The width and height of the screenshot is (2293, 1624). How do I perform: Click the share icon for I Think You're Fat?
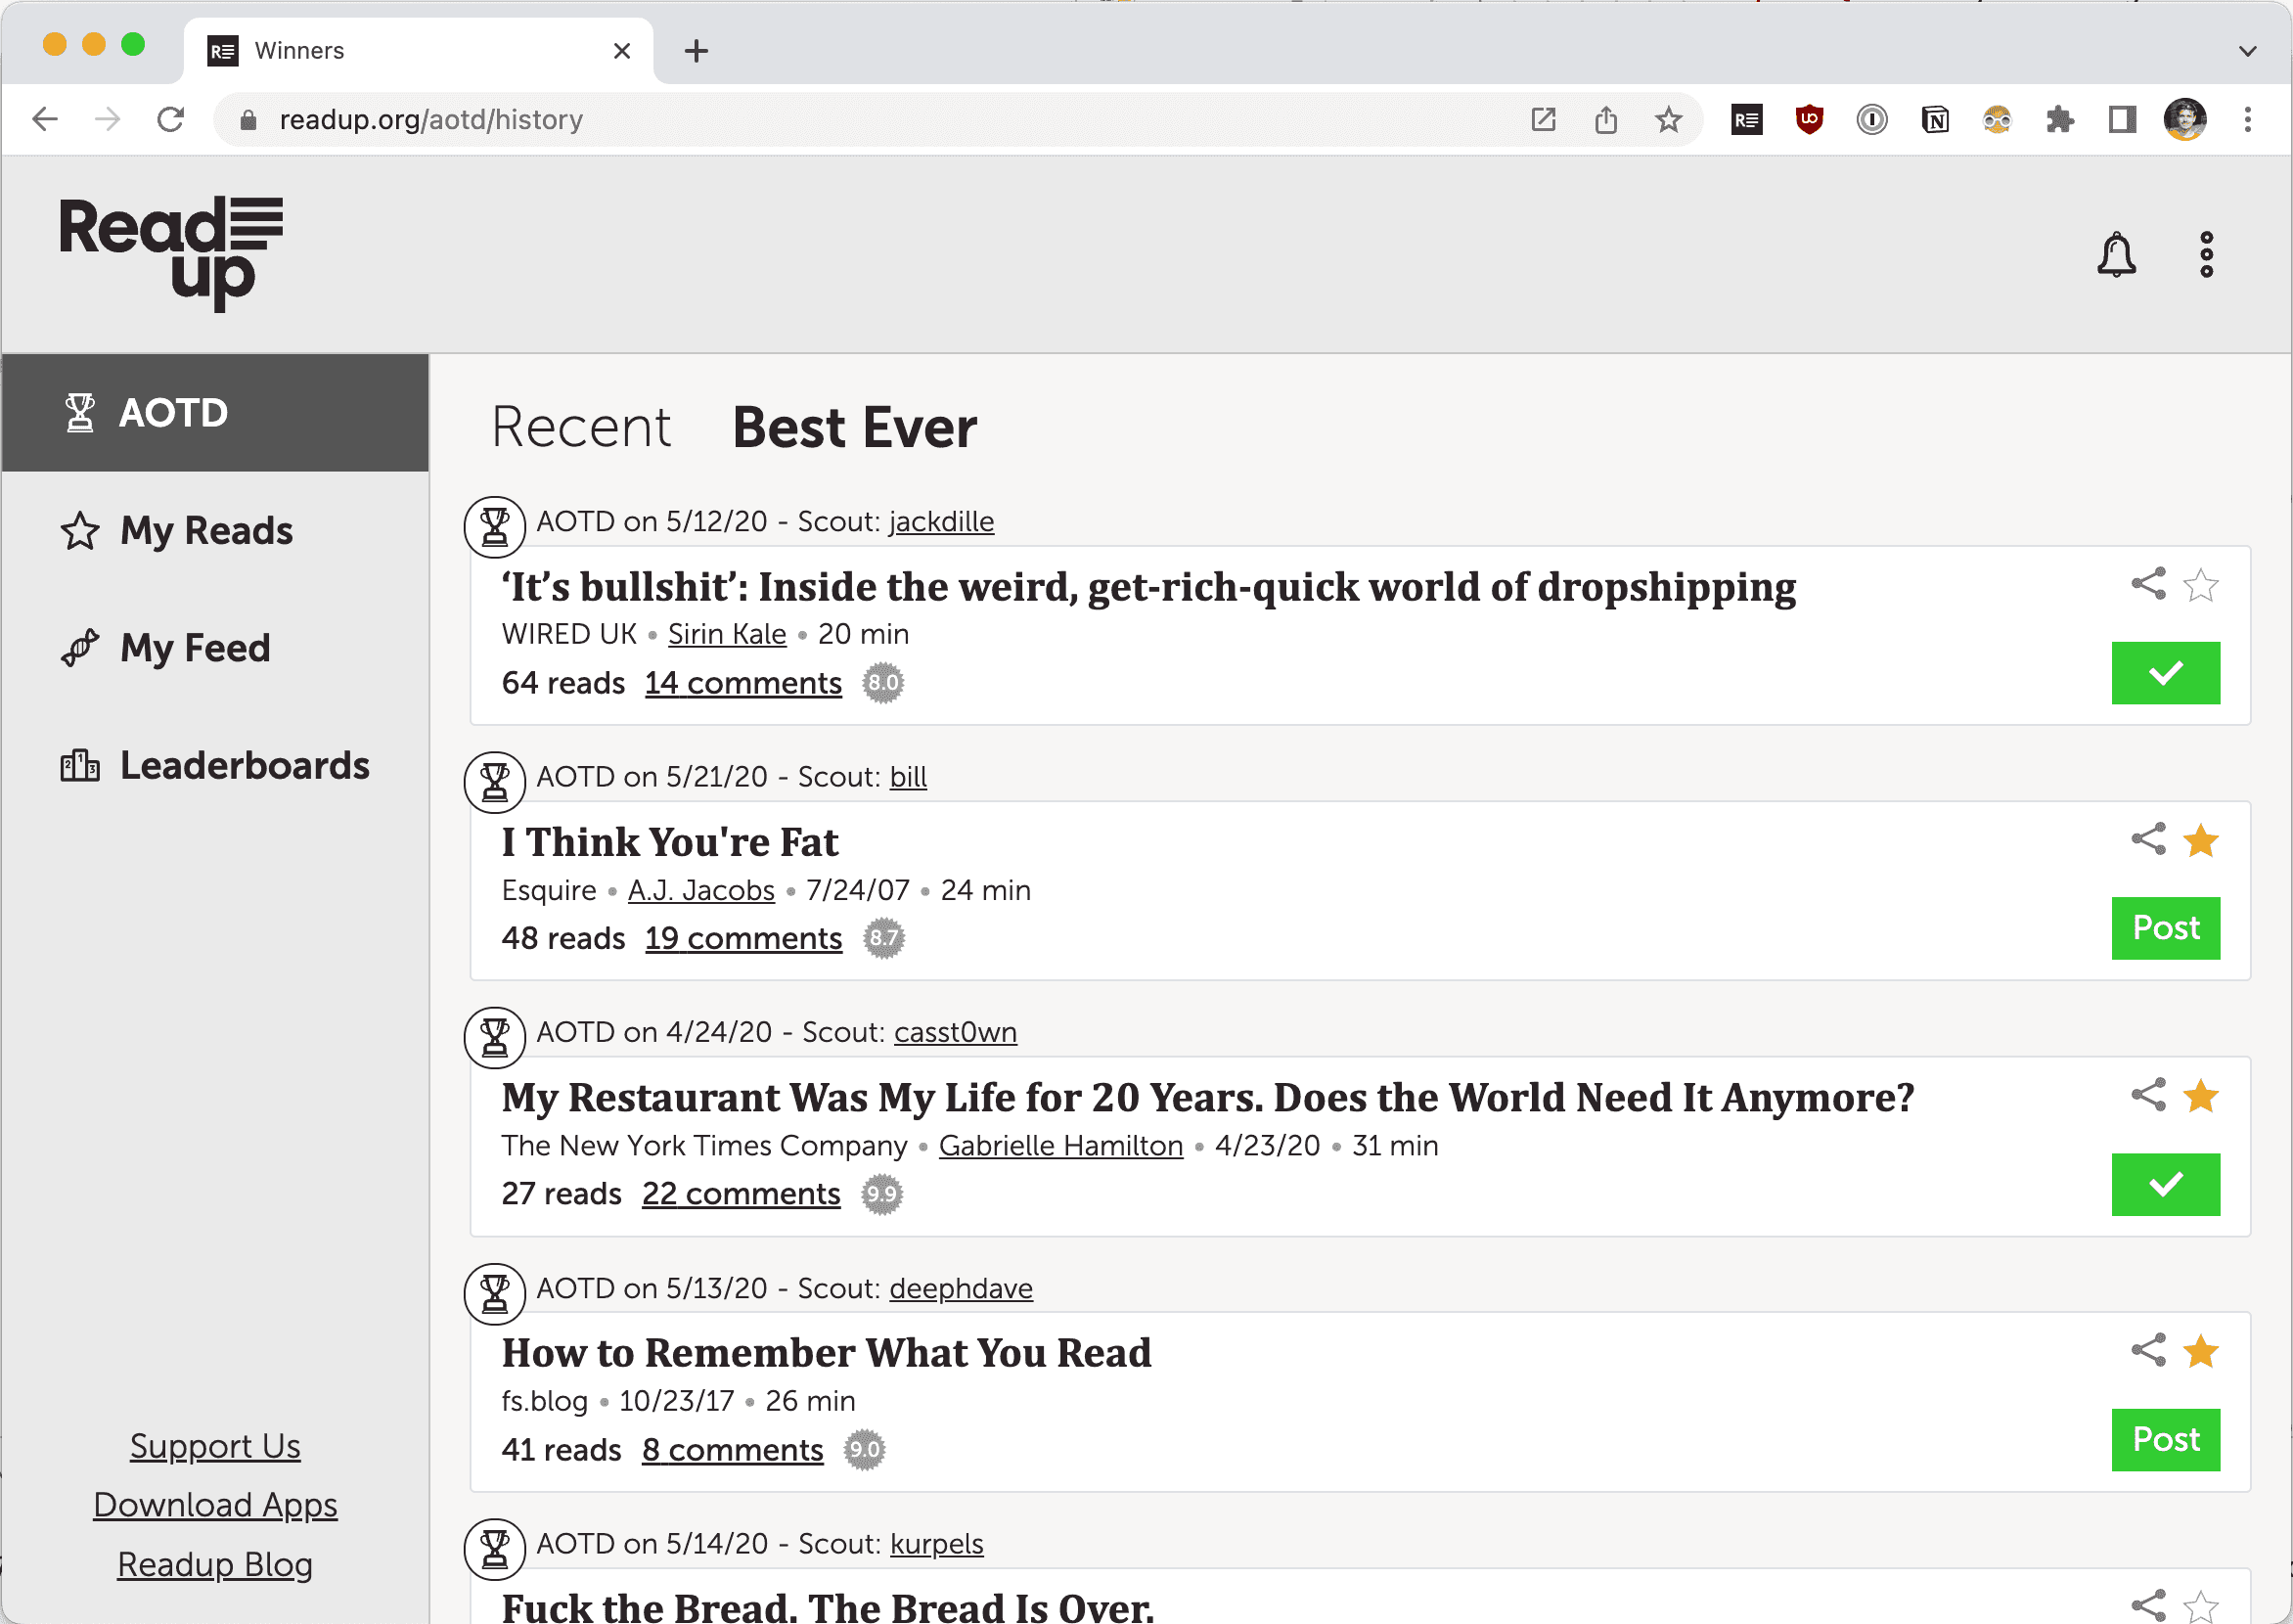click(x=2145, y=840)
